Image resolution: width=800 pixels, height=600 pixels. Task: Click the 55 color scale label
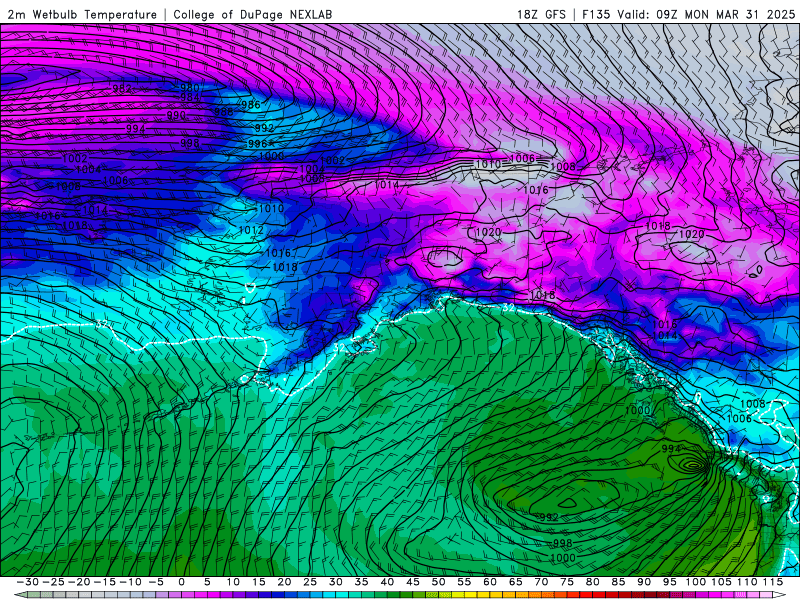point(464,582)
